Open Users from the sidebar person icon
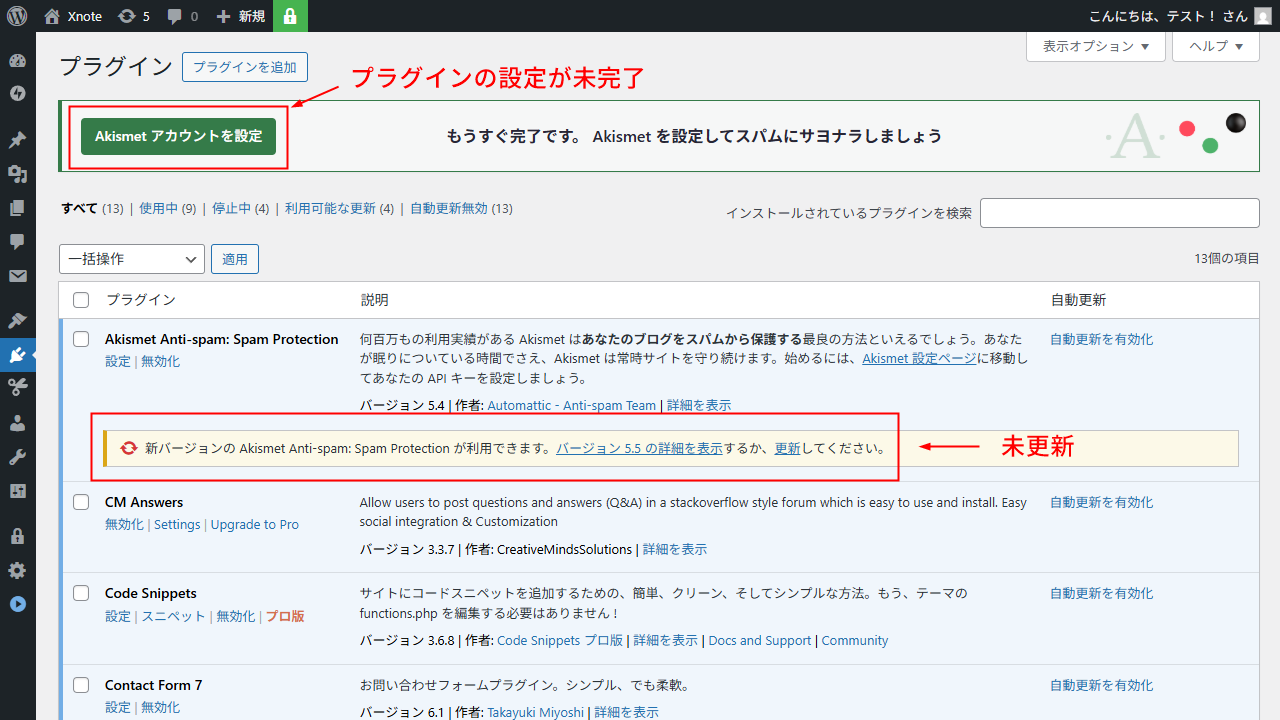The image size is (1280, 720). point(17,423)
